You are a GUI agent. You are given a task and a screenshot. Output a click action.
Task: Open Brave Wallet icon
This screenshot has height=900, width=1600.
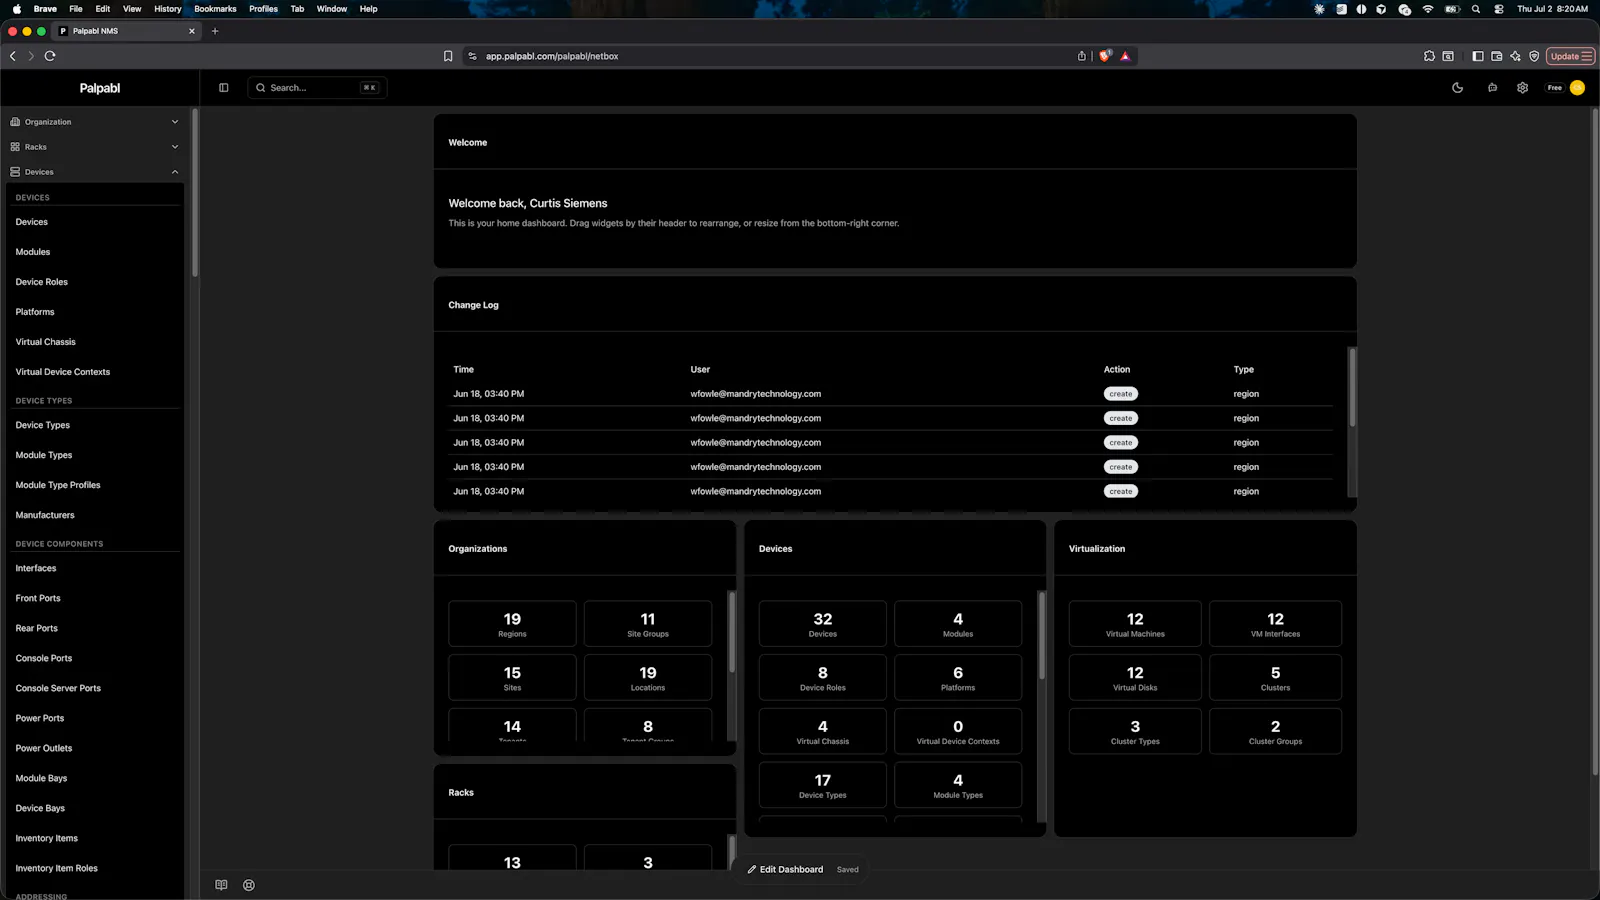tap(1496, 56)
